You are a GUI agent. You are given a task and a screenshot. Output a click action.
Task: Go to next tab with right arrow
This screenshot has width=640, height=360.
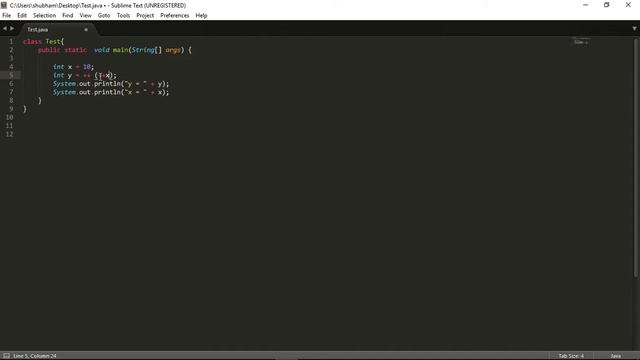point(12,29)
